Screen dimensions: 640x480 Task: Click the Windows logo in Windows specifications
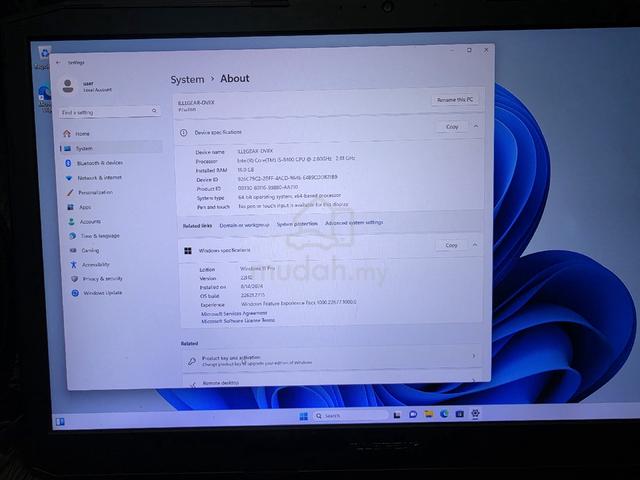(x=188, y=251)
